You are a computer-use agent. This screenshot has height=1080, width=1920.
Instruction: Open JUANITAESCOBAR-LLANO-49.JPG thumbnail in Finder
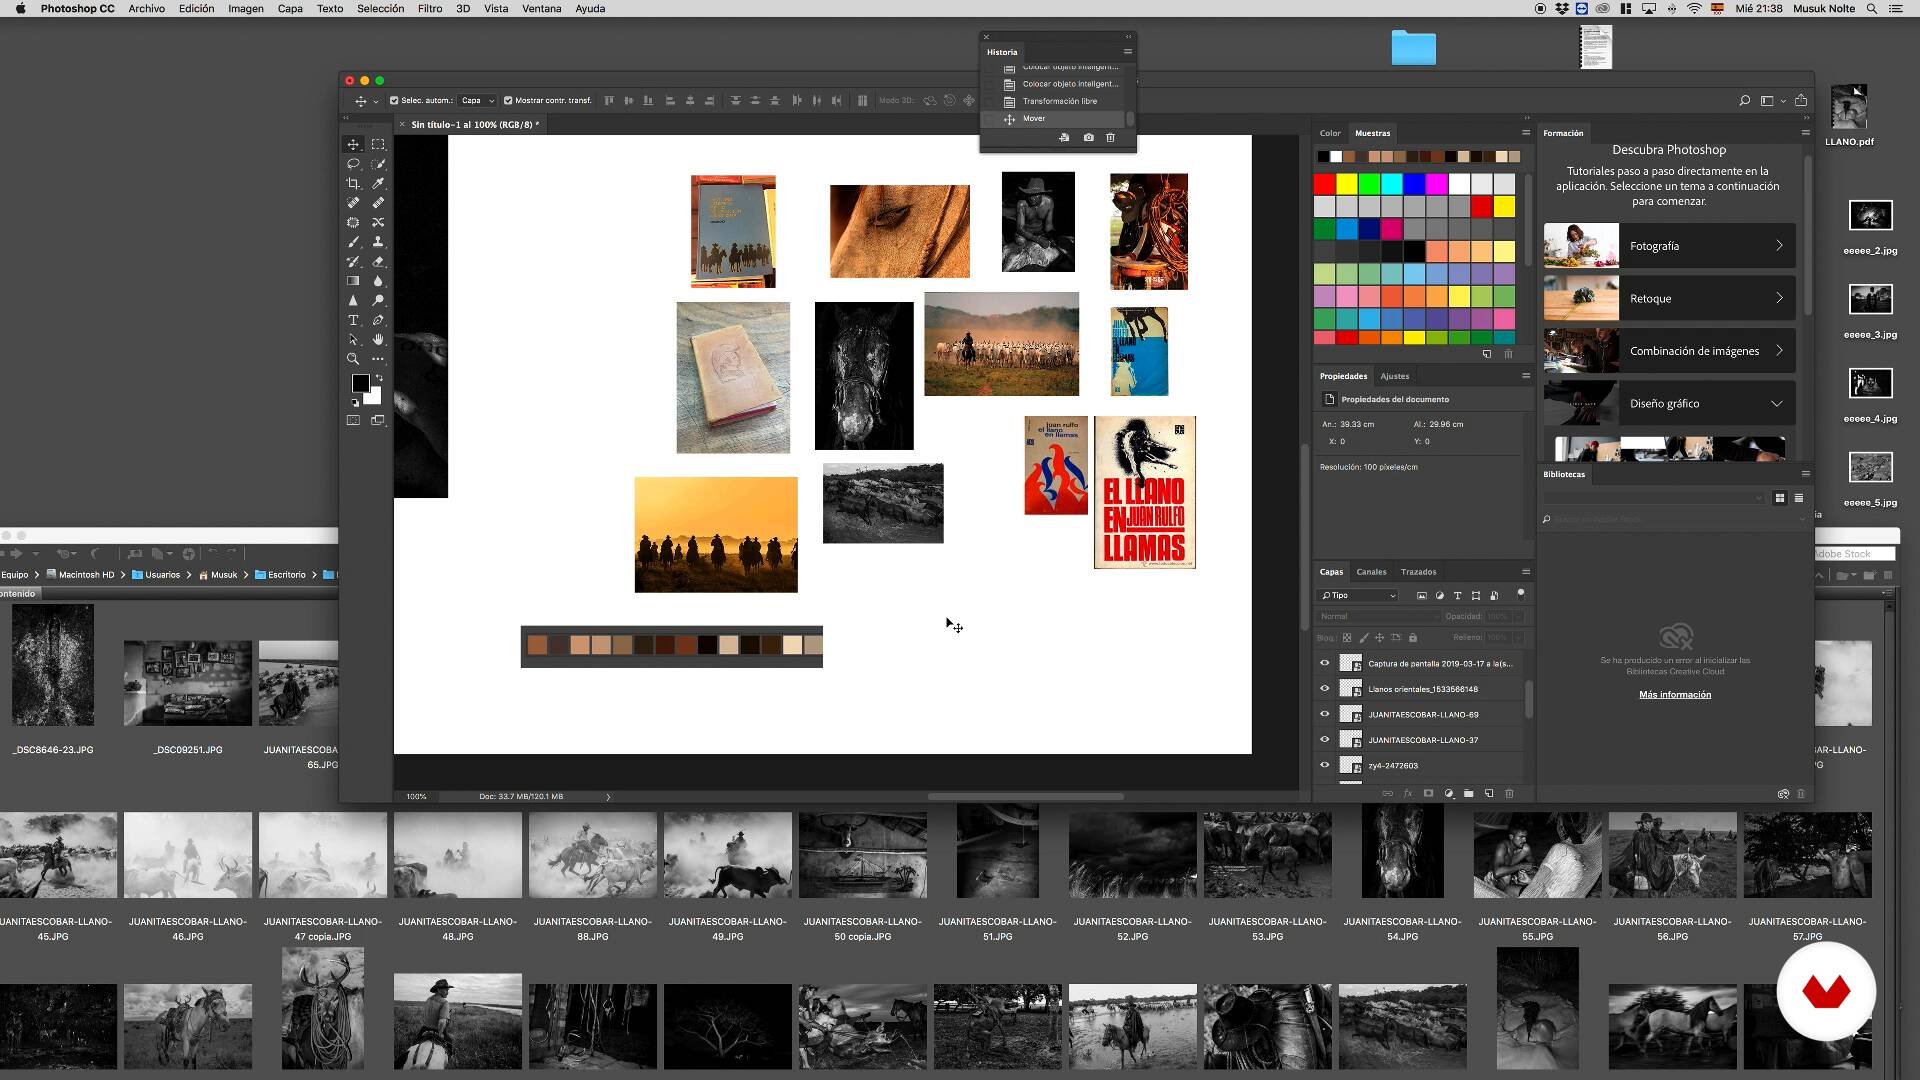pyautogui.click(x=728, y=855)
